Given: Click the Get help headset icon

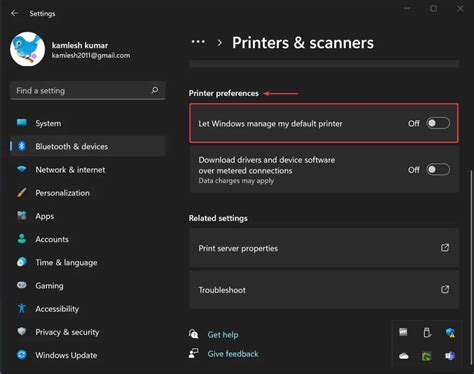Looking at the screenshot, I should pos(194,334).
